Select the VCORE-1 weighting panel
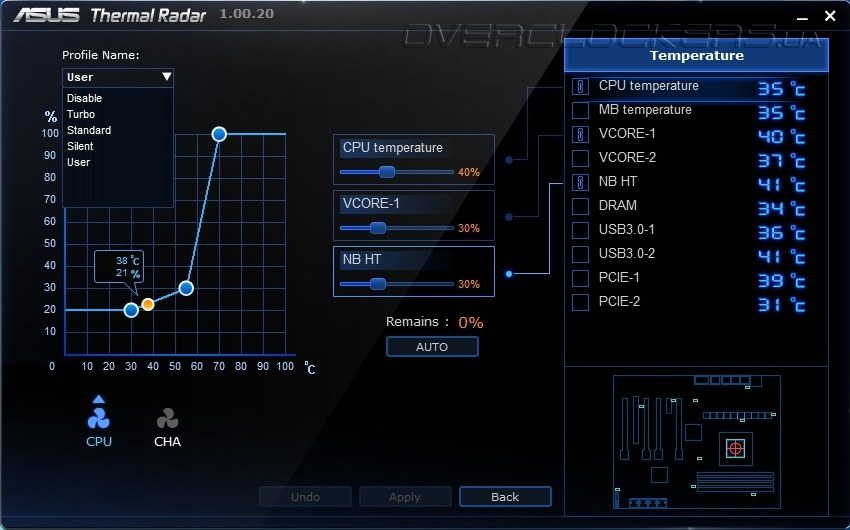This screenshot has height=530, width=850. tap(414, 215)
